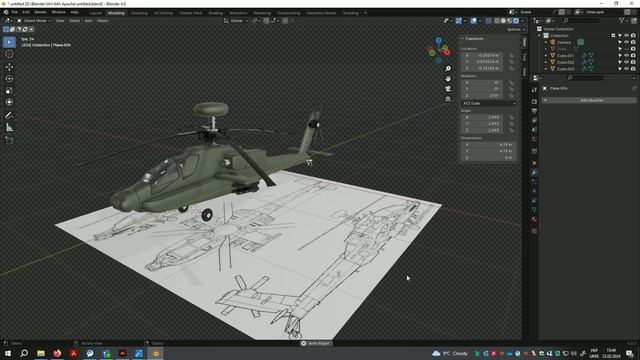Screen dimensions: 640x360
Task: Open the XYZ Euler rotation mode dropdown
Action: [489, 104]
